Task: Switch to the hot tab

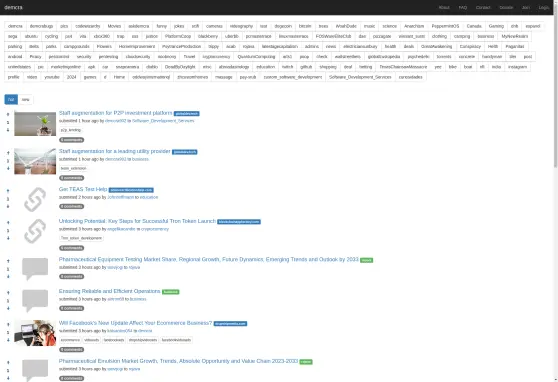Action: coord(11,99)
